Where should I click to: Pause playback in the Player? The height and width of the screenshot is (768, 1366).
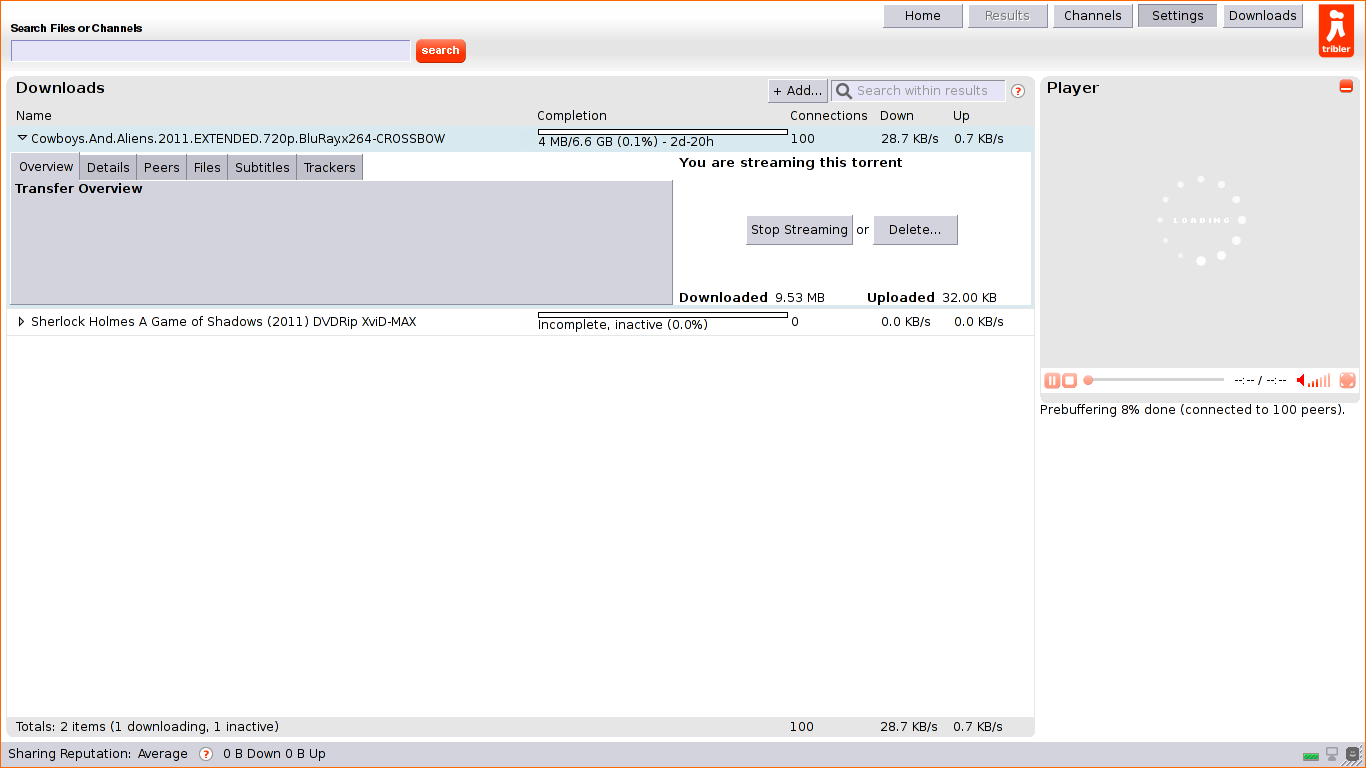1052,380
